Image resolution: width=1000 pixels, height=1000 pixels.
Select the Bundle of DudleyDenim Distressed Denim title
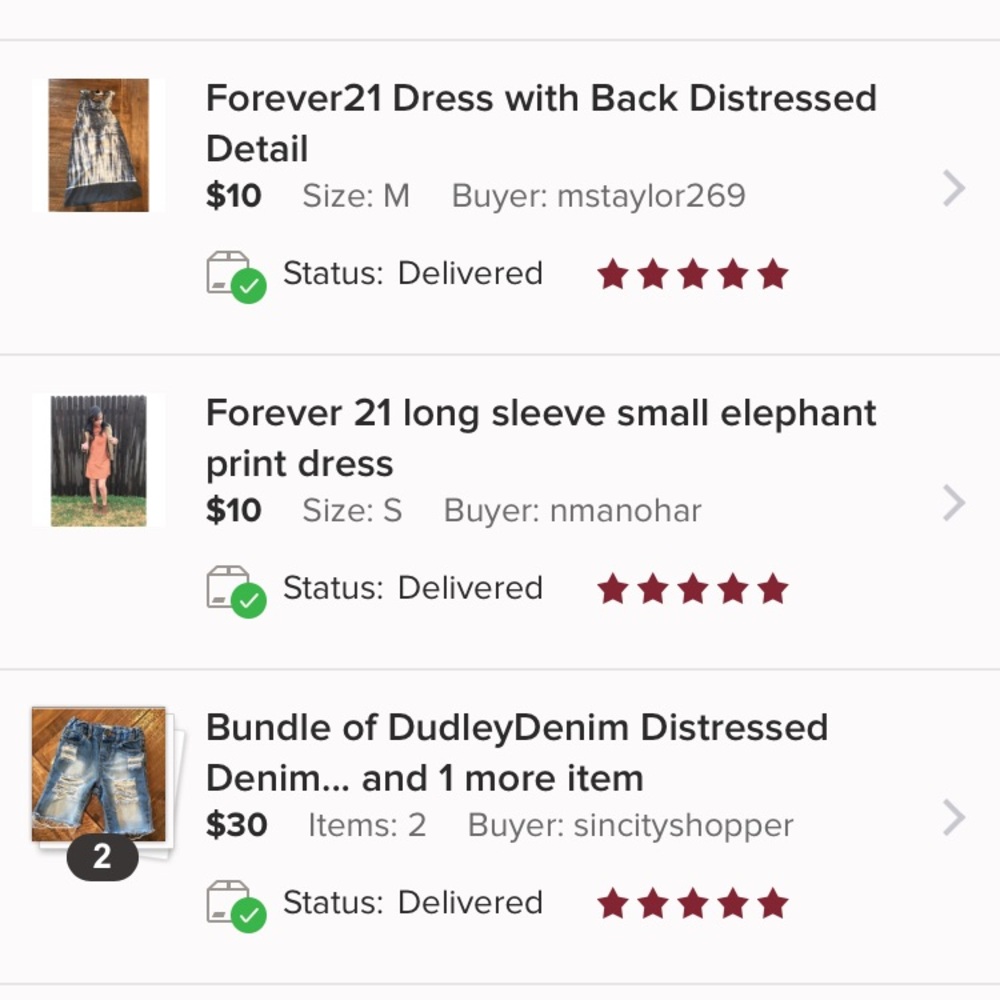(517, 752)
